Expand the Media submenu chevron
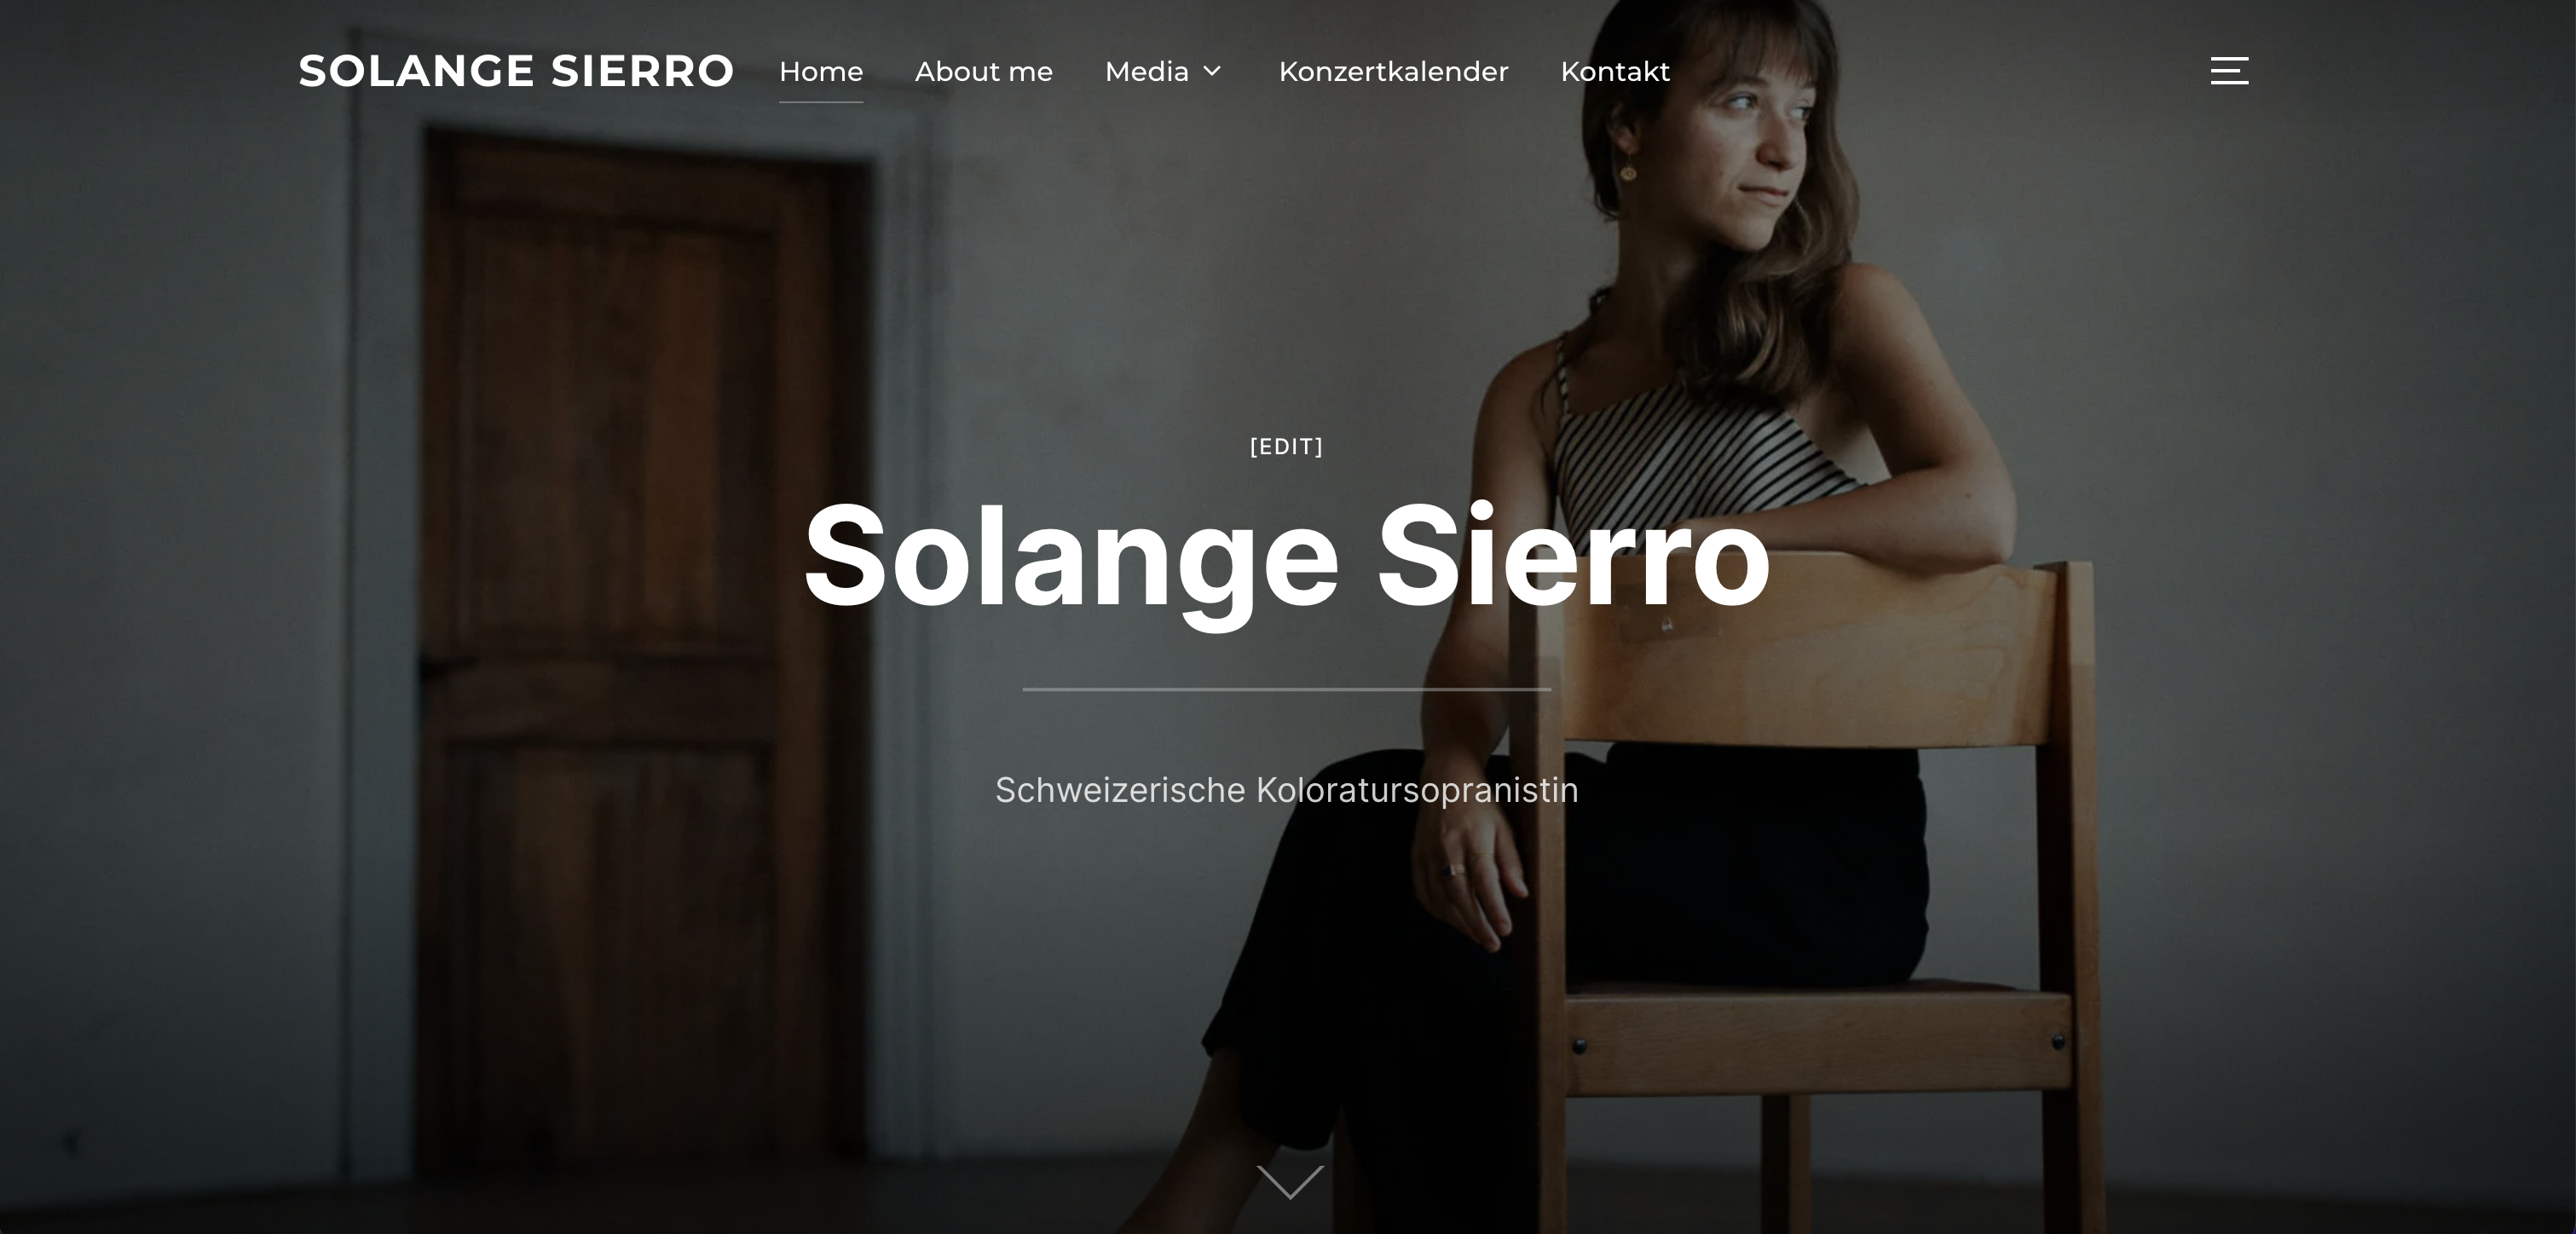The width and height of the screenshot is (2576, 1234). click(1212, 71)
